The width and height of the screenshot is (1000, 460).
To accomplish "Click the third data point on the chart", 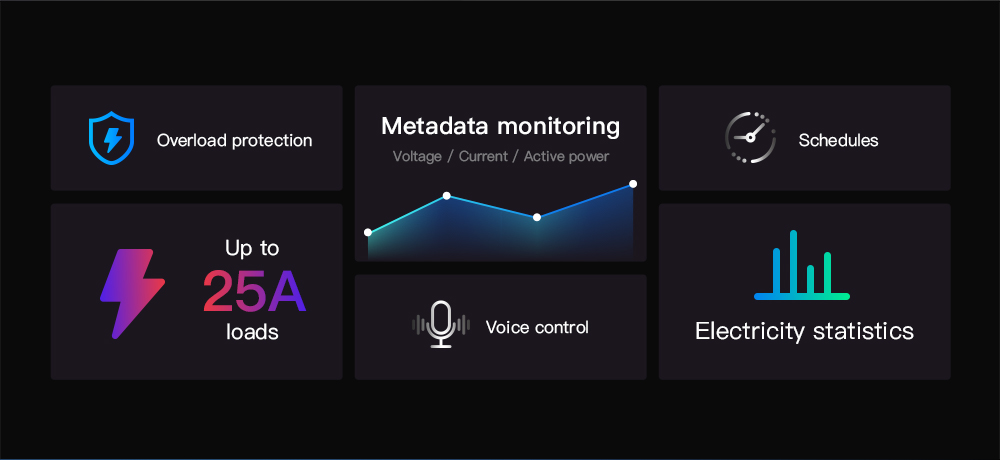I will 537,217.
